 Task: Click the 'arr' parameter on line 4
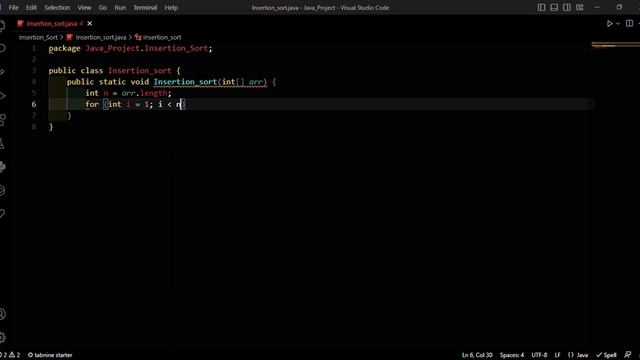[x=256, y=82]
